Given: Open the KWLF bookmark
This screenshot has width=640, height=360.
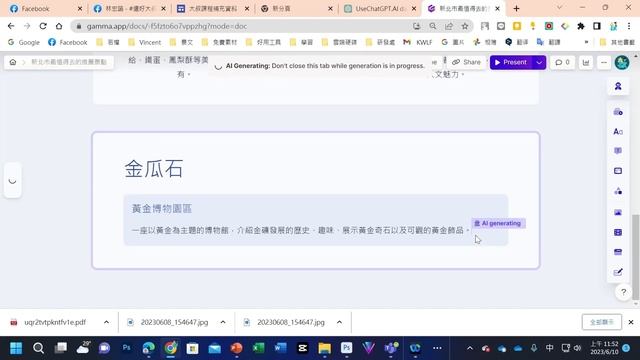Looking at the screenshot, I should click(418, 42).
